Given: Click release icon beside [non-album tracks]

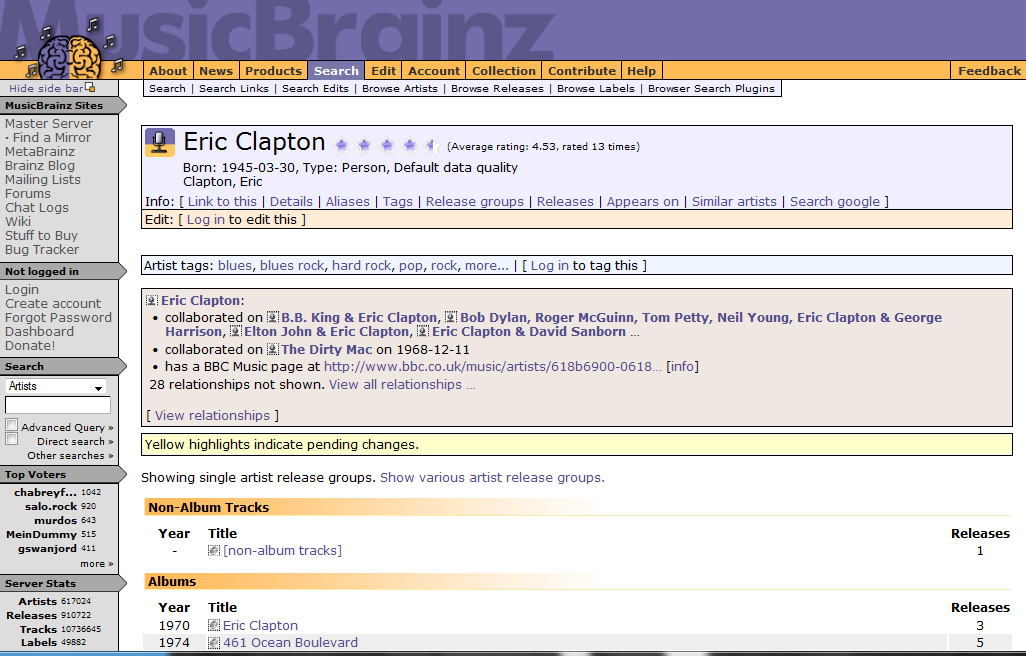Looking at the screenshot, I should [214, 551].
